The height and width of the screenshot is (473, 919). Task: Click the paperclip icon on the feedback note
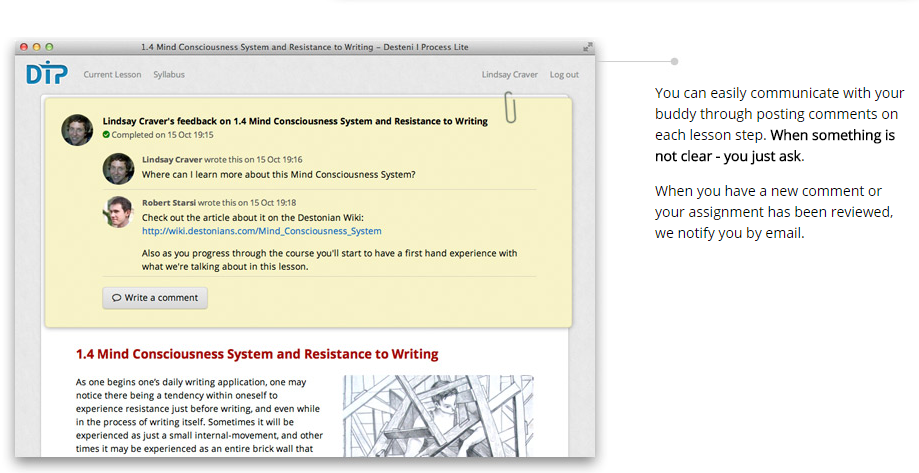pos(510,107)
